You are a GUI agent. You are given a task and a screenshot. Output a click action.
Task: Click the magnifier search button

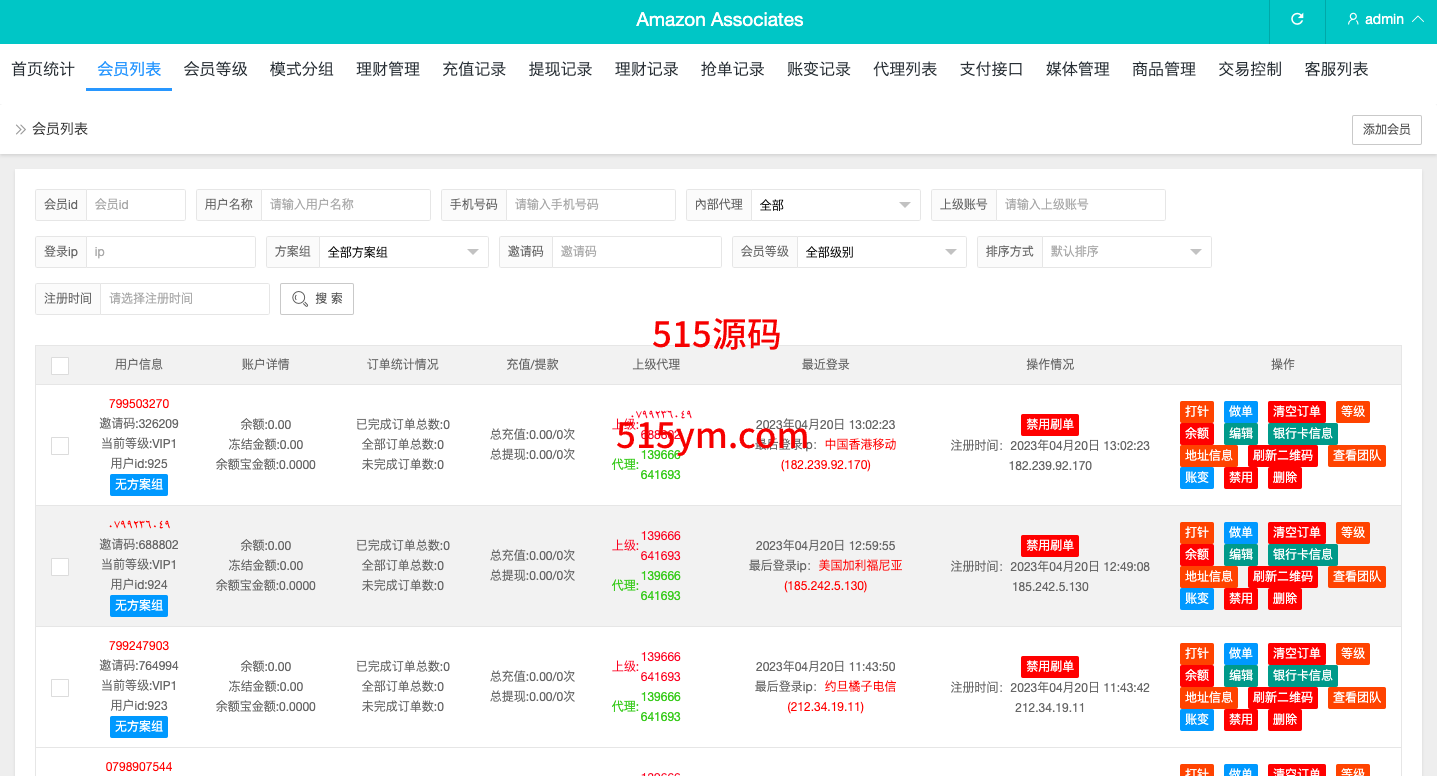pyautogui.click(x=316, y=299)
